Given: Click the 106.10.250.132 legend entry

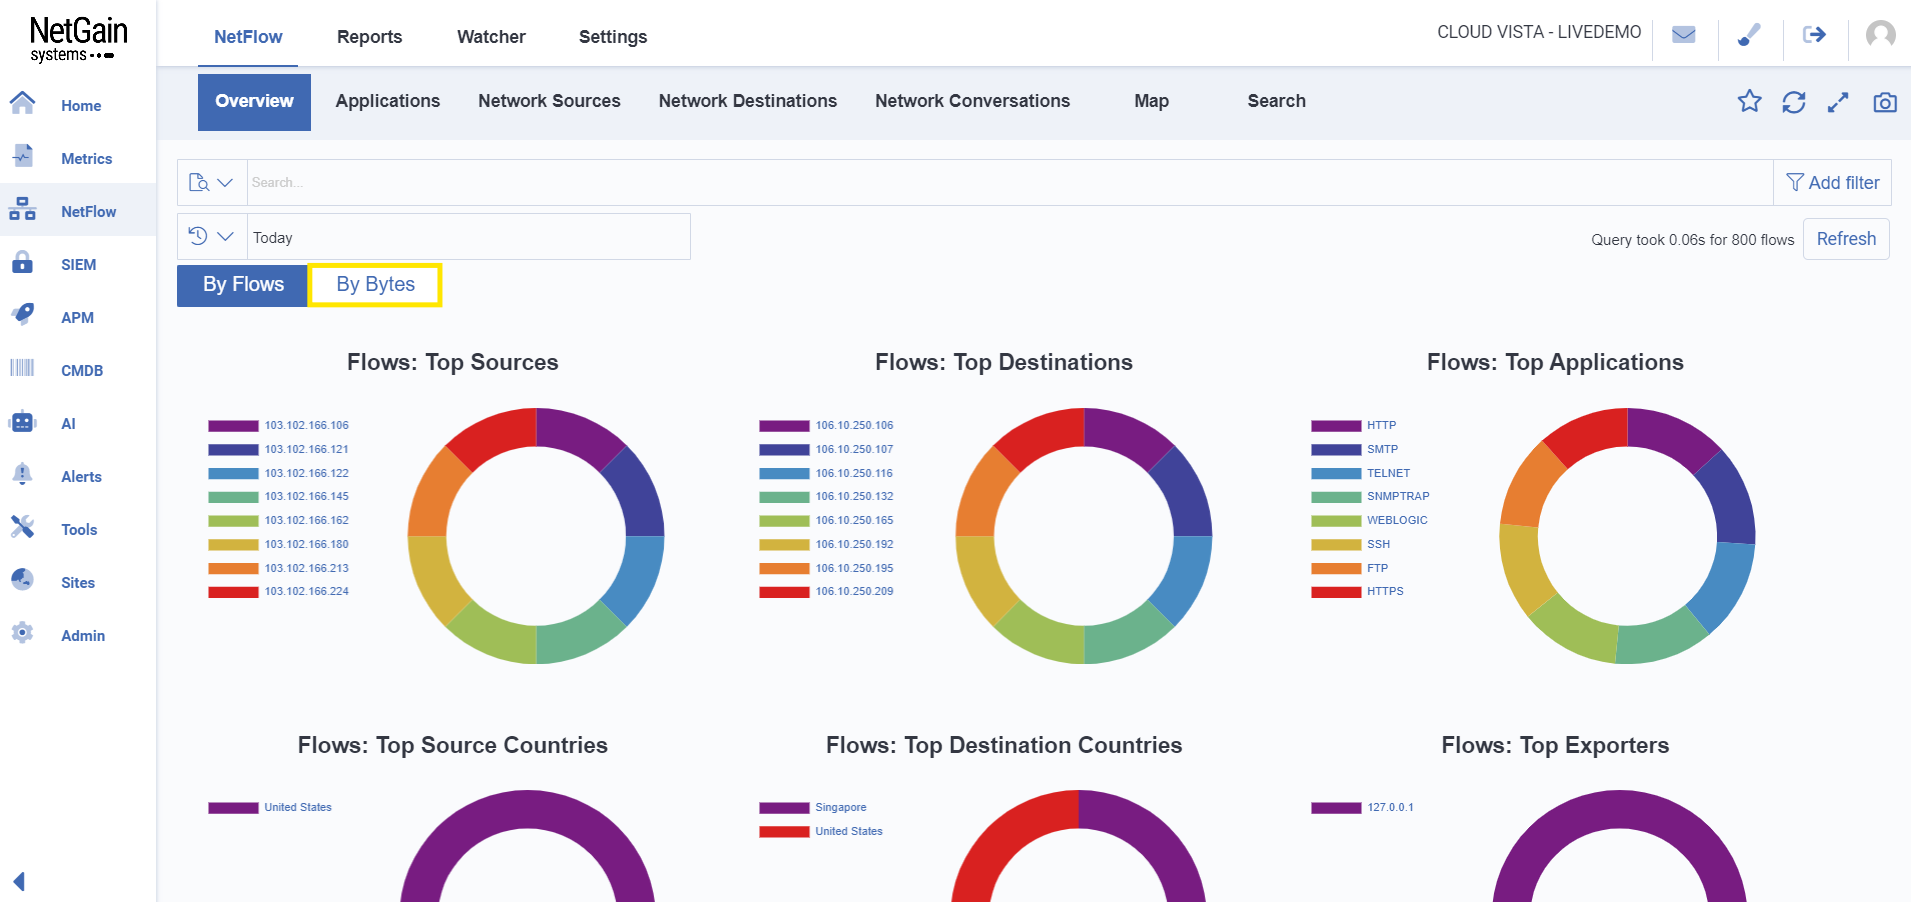Looking at the screenshot, I should point(854,497).
